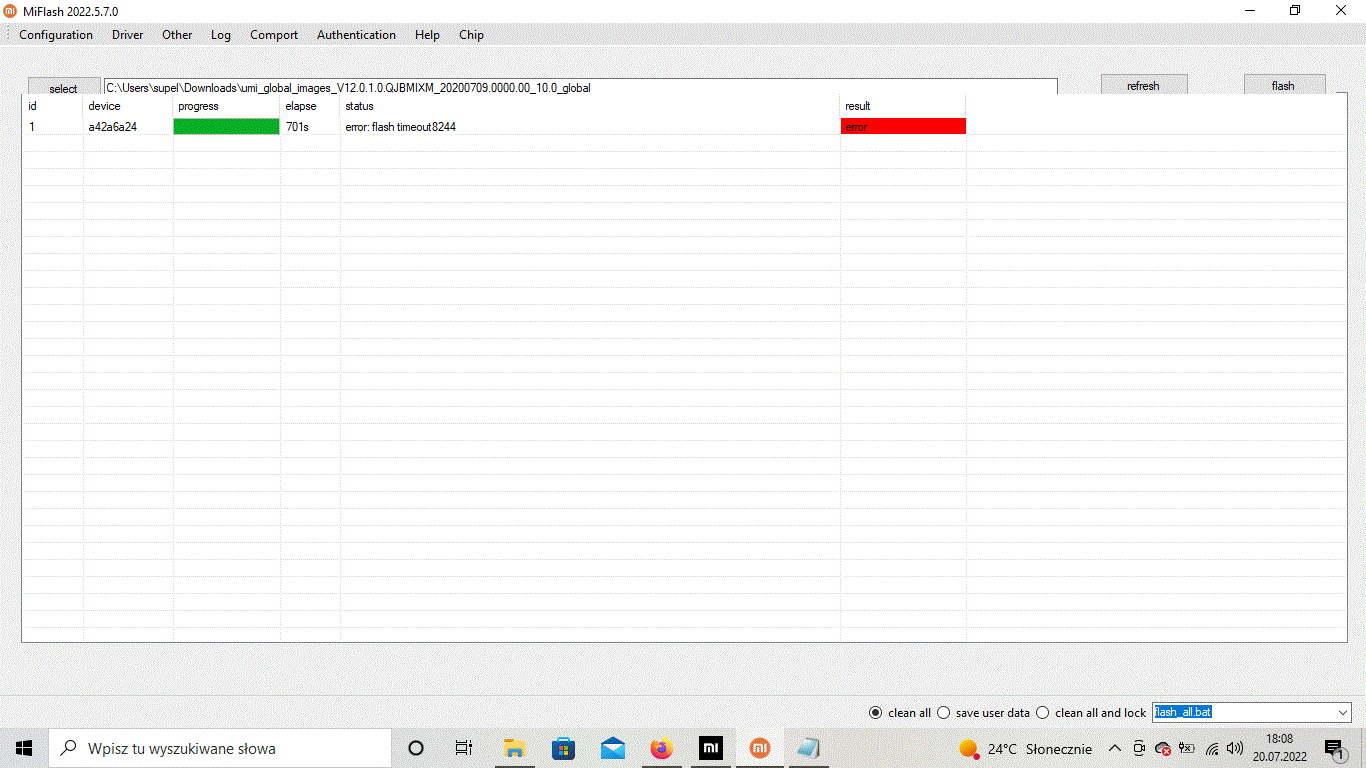This screenshot has height=768, width=1366.
Task: Open the Mail app taskbar icon
Action: coord(612,748)
